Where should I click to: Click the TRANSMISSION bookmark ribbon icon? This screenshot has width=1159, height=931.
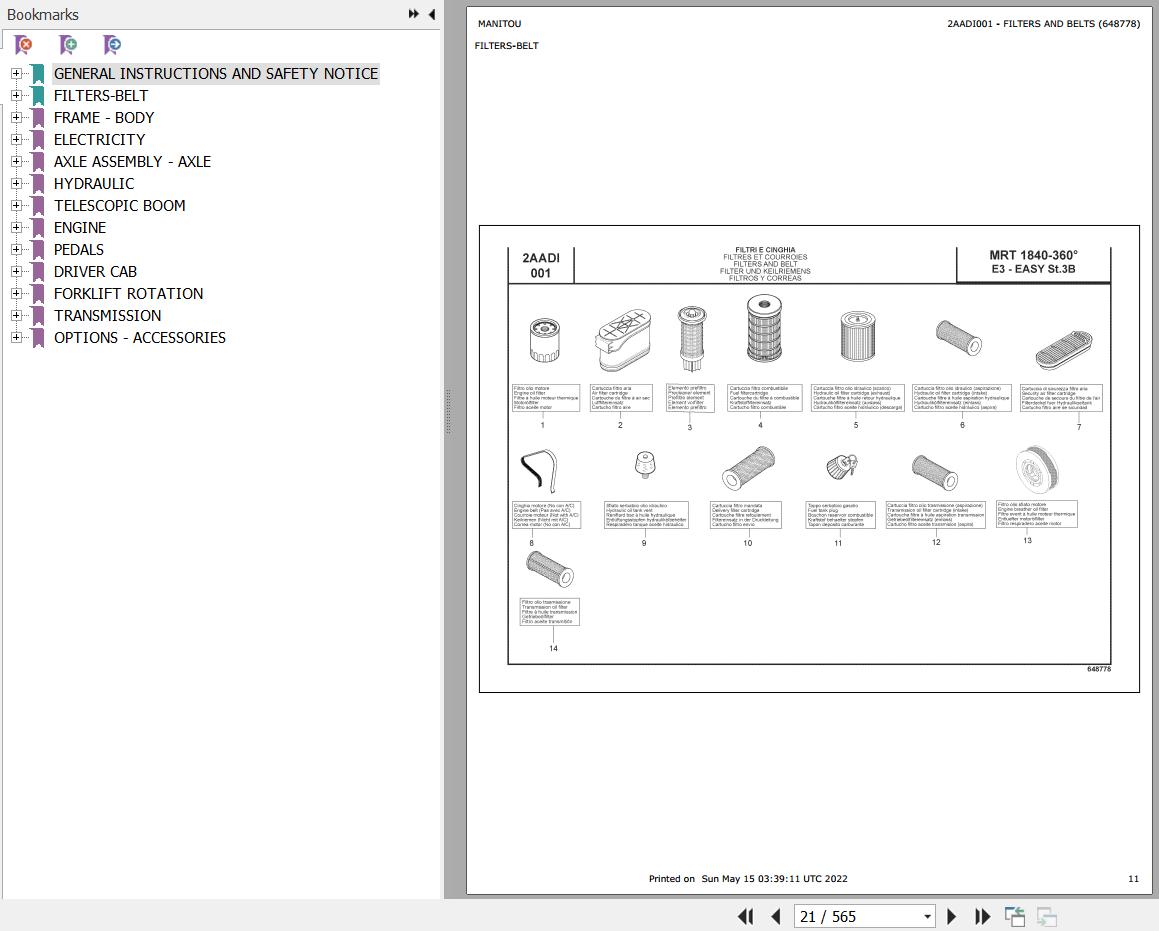click(x=38, y=316)
